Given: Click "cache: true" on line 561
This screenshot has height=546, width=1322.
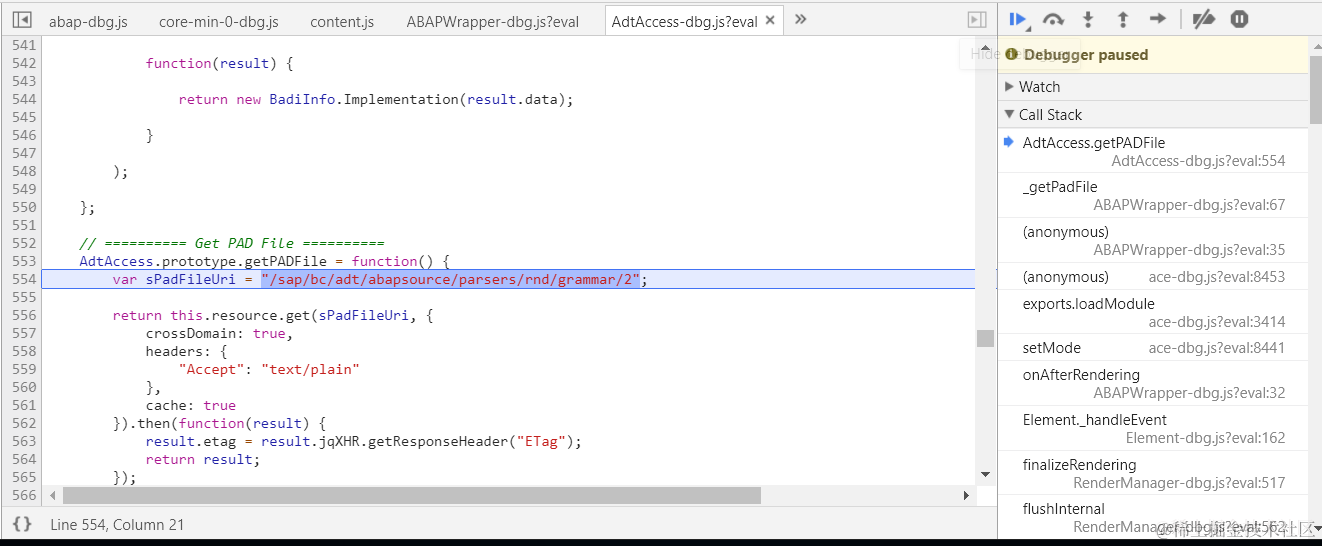Looking at the screenshot, I should pyautogui.click(x=191, y=405).
